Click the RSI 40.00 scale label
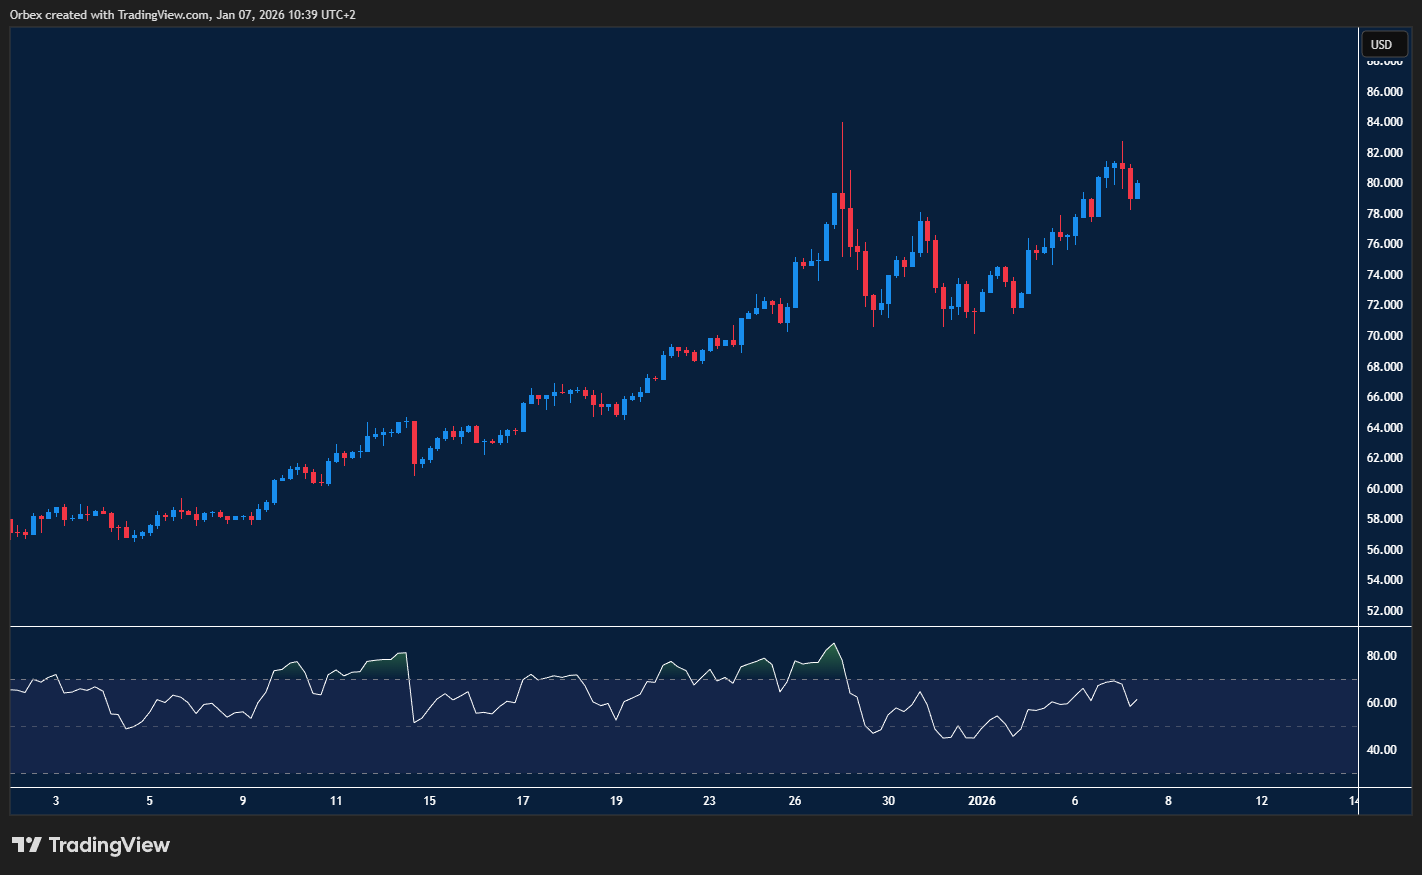1422x875 pixels. click(1382, 750)
